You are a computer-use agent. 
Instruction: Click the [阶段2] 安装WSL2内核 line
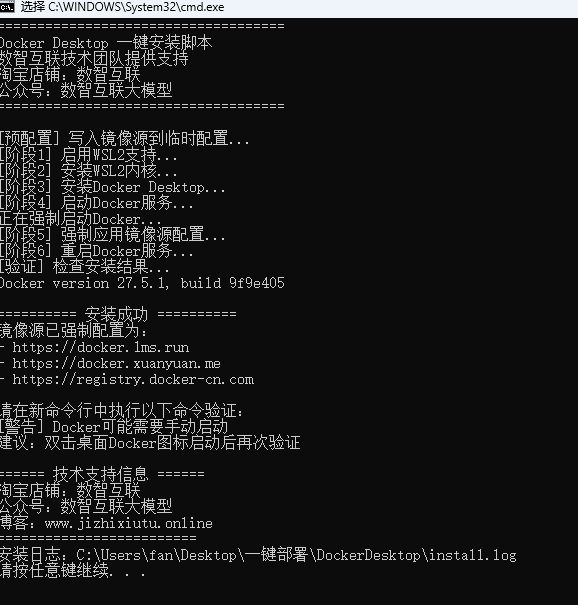point(88,171)
